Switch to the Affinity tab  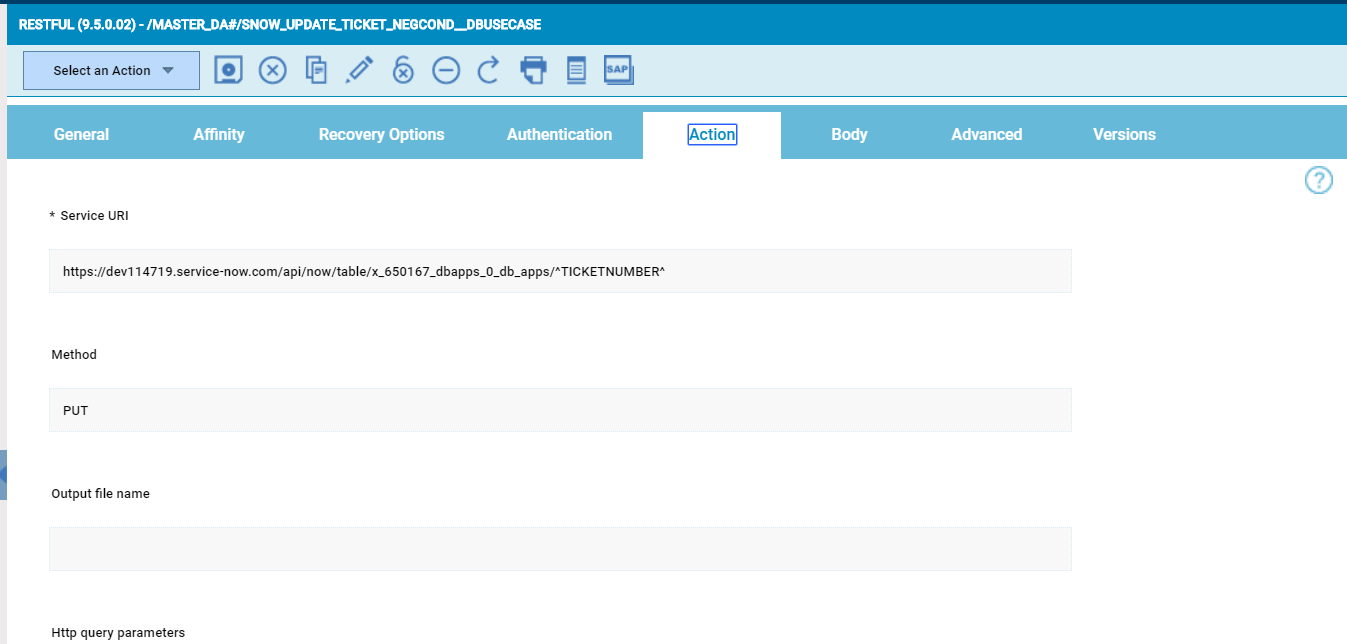click(219, 134)
